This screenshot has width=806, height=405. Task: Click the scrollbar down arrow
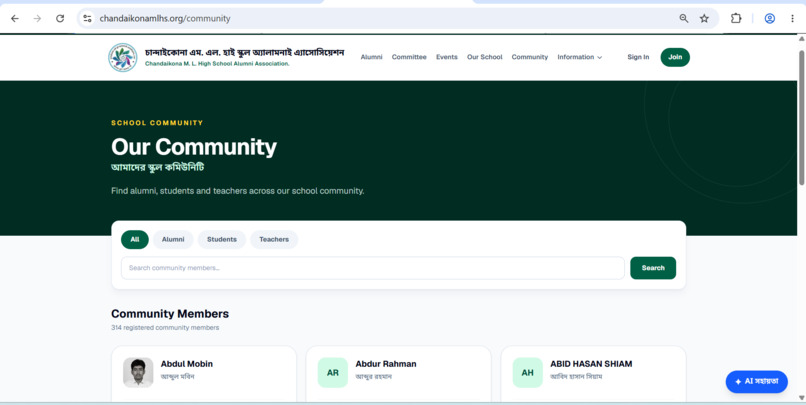[801, 397]
